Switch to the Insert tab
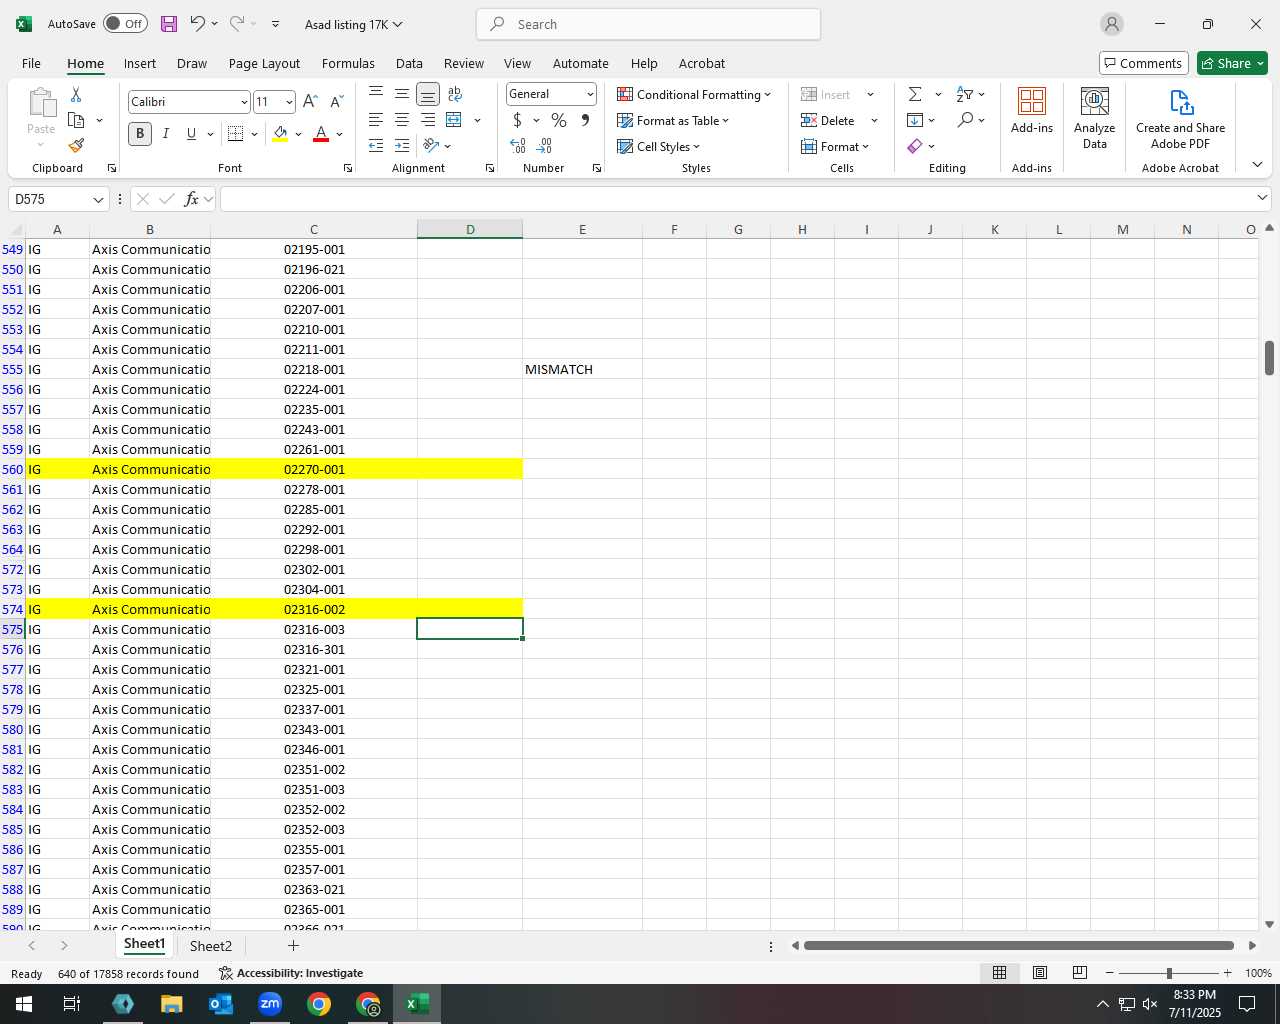Screen dimensions: 1280x1024 pyautogui.click(x=140, y=63)
